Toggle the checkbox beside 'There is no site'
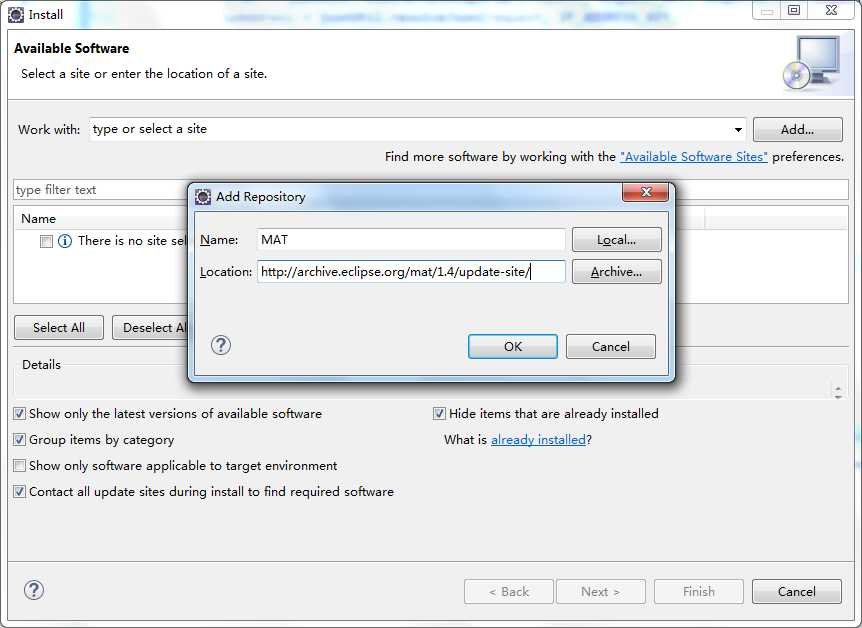862x628 pixels. point(46,241)
